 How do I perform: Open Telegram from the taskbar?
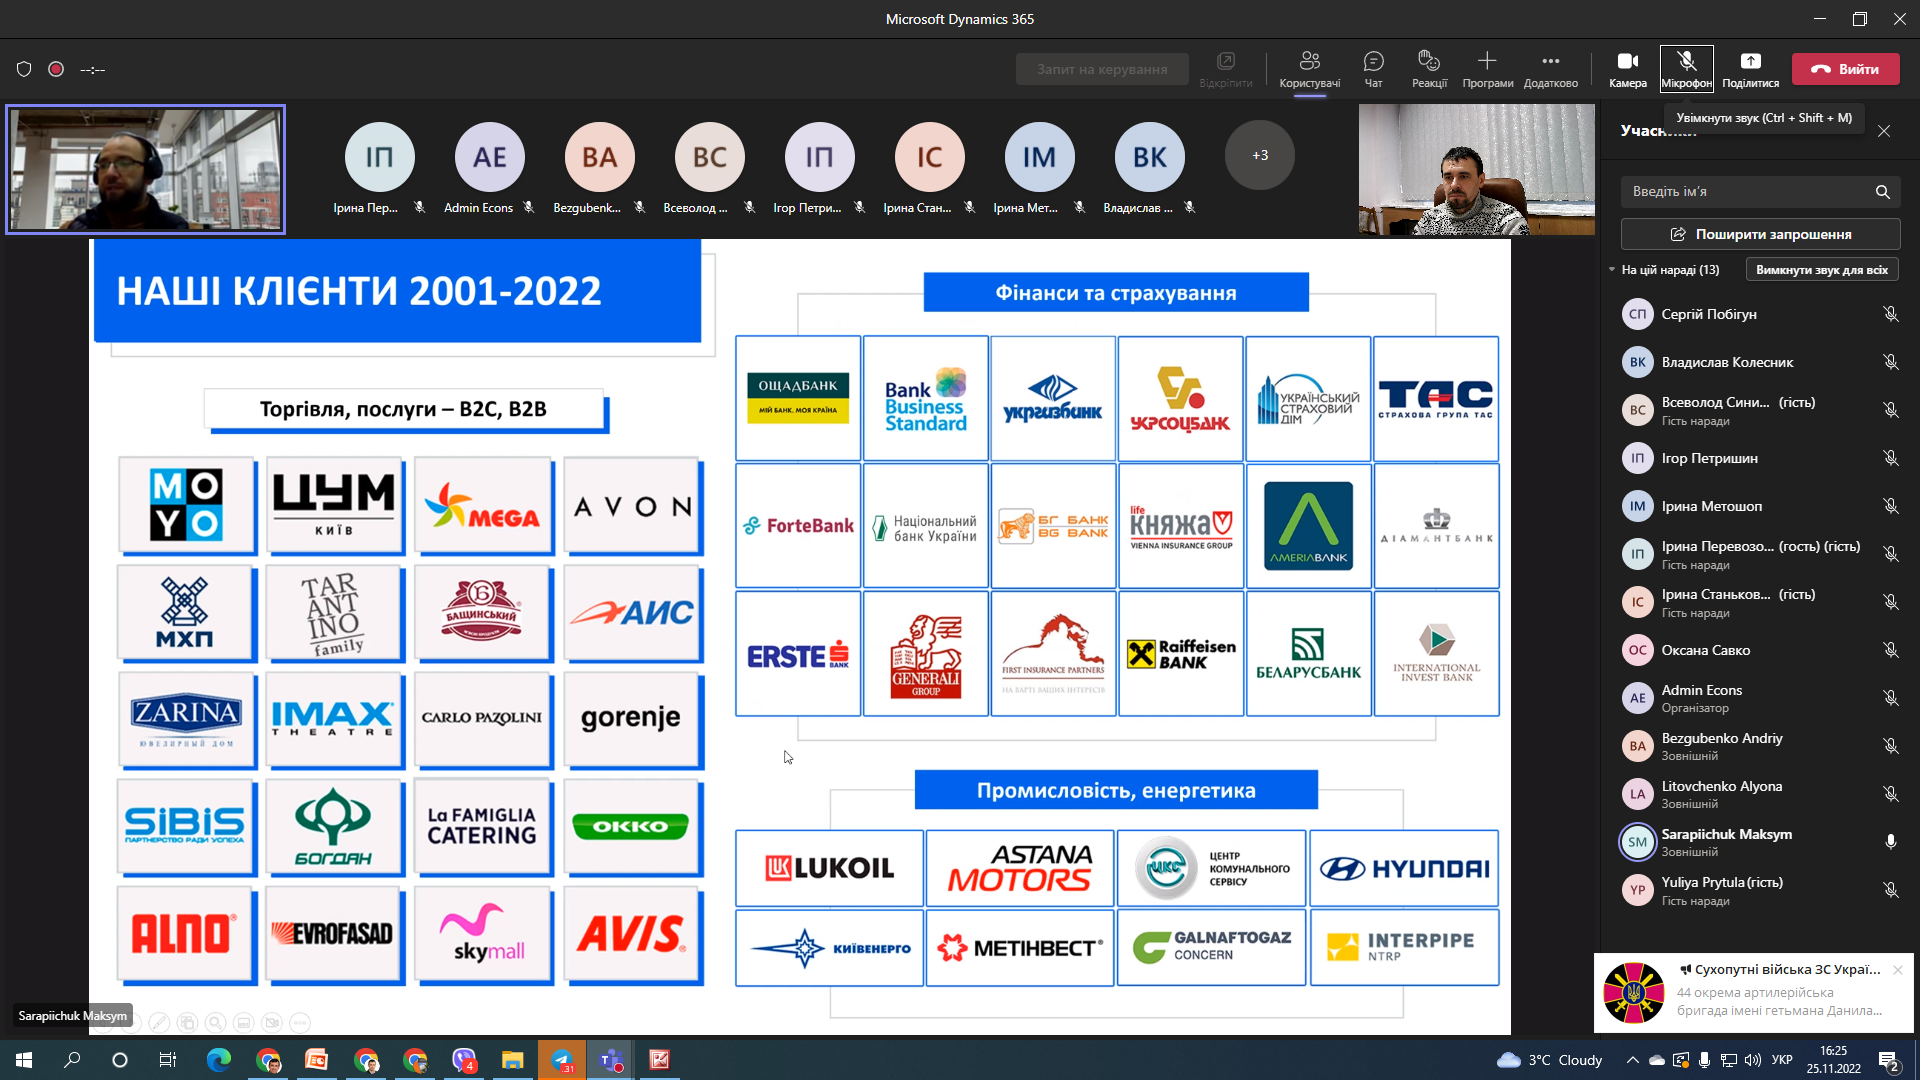pos(562,1060)
